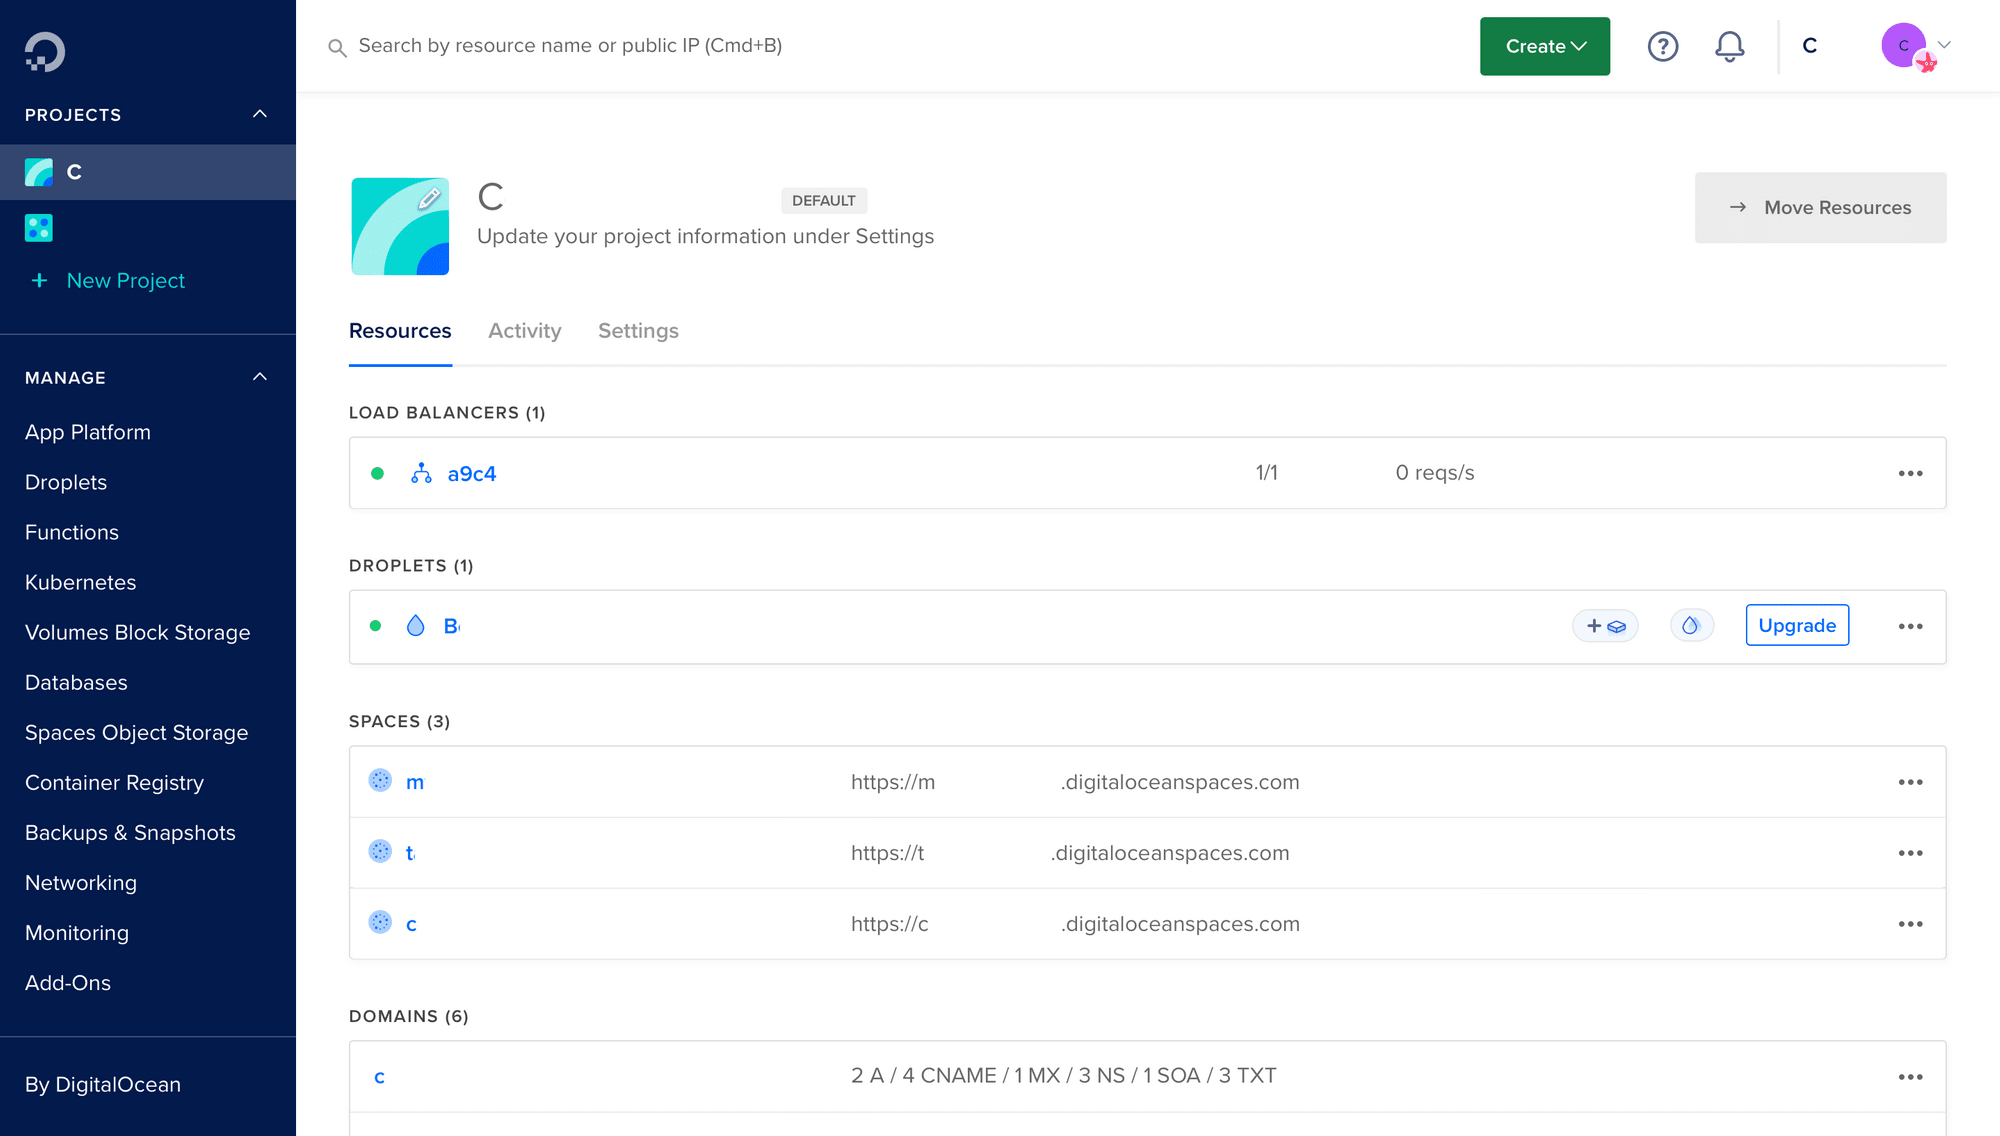
Task: Collapse the PROJECTS section
Action: pyautogui.click(x=260, y=114)
